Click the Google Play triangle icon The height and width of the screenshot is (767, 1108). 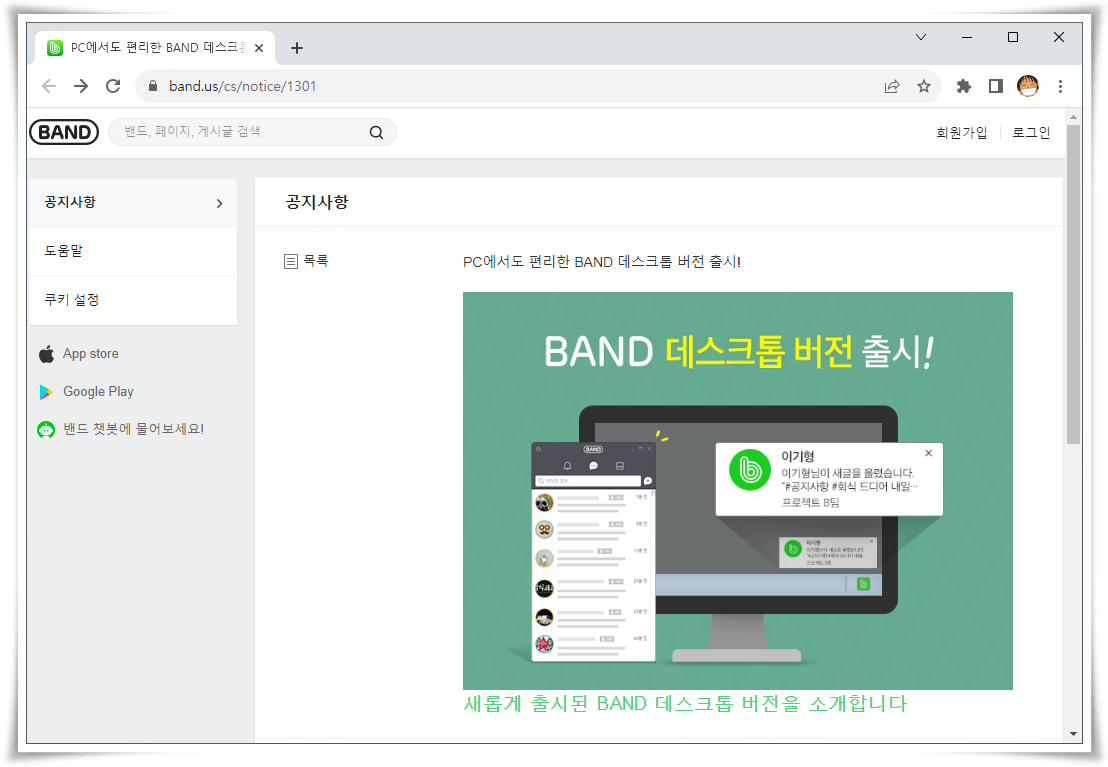47,392
